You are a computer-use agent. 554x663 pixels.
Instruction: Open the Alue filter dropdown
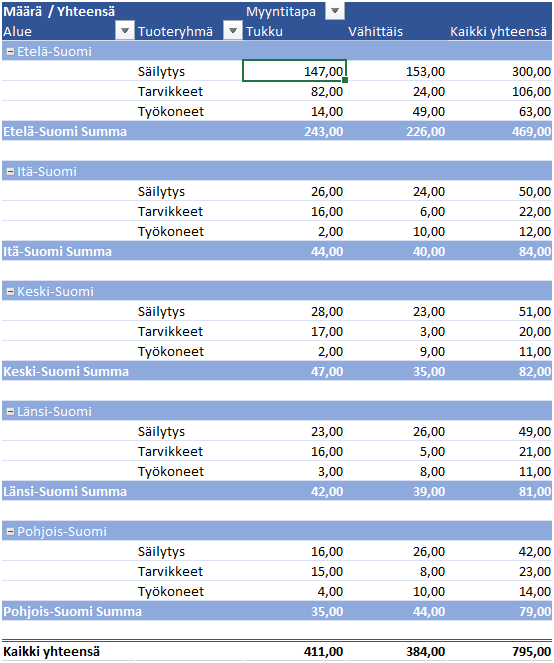coord(125,30)
